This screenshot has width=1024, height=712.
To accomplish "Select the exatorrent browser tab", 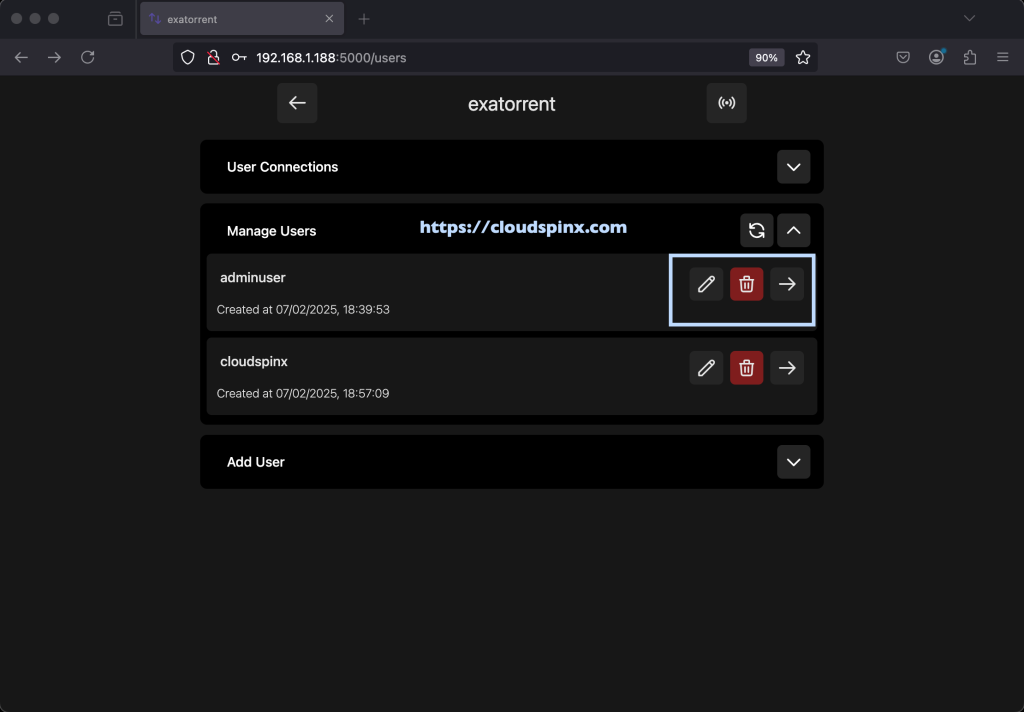I will coord(242,19).
